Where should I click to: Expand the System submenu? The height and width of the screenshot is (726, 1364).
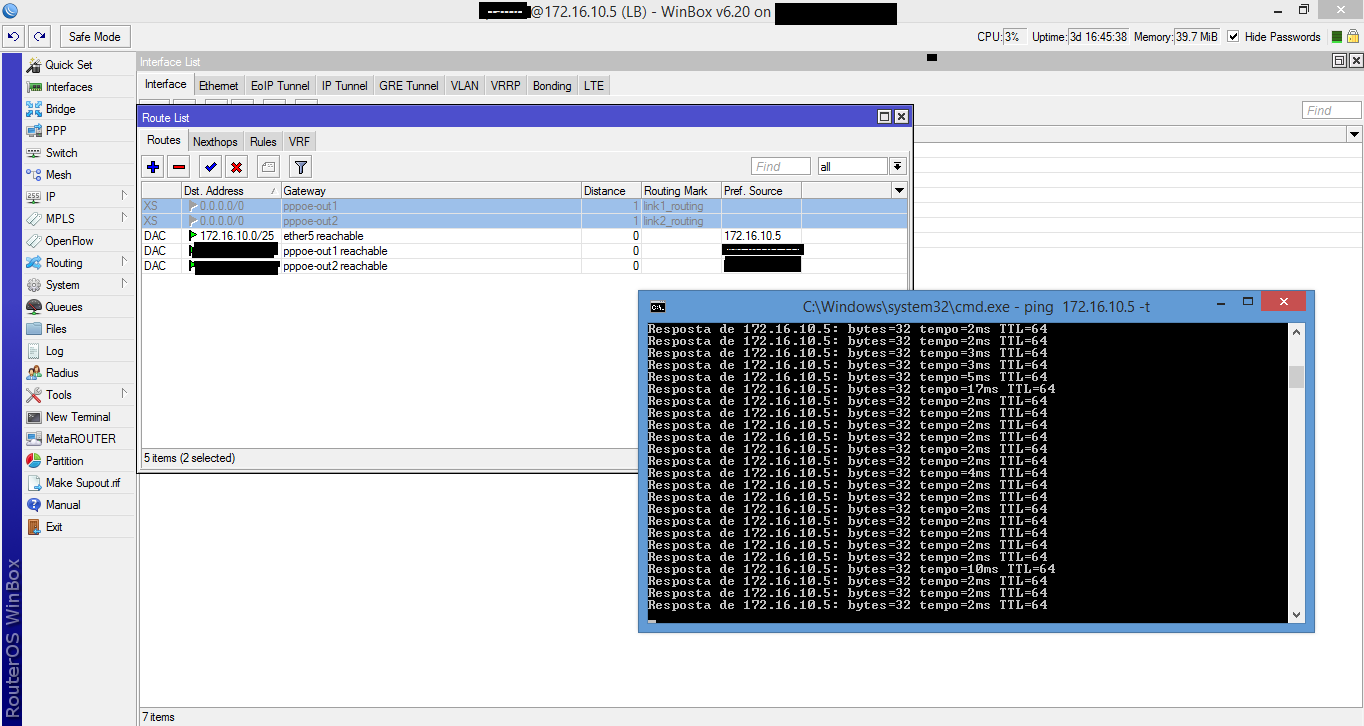[x=78, y=285]
